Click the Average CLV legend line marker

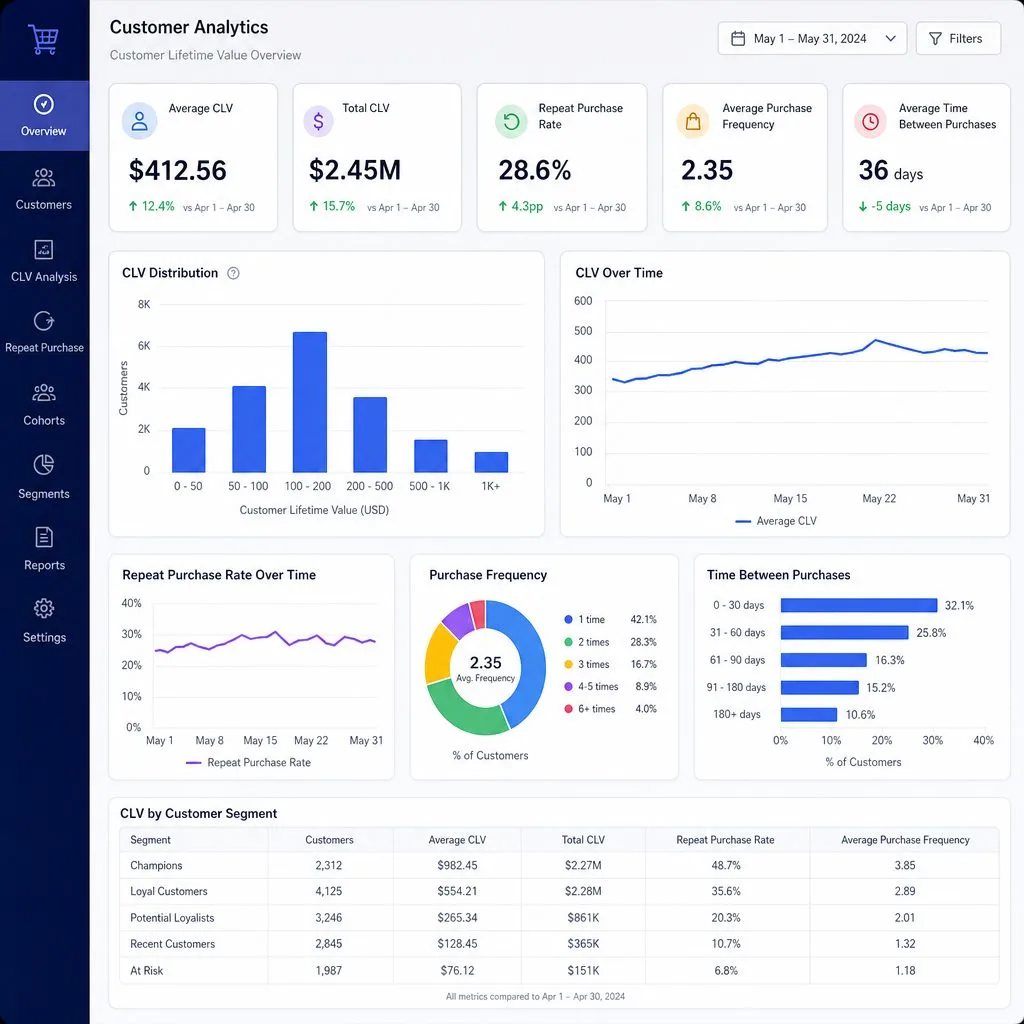pos(743,521)
